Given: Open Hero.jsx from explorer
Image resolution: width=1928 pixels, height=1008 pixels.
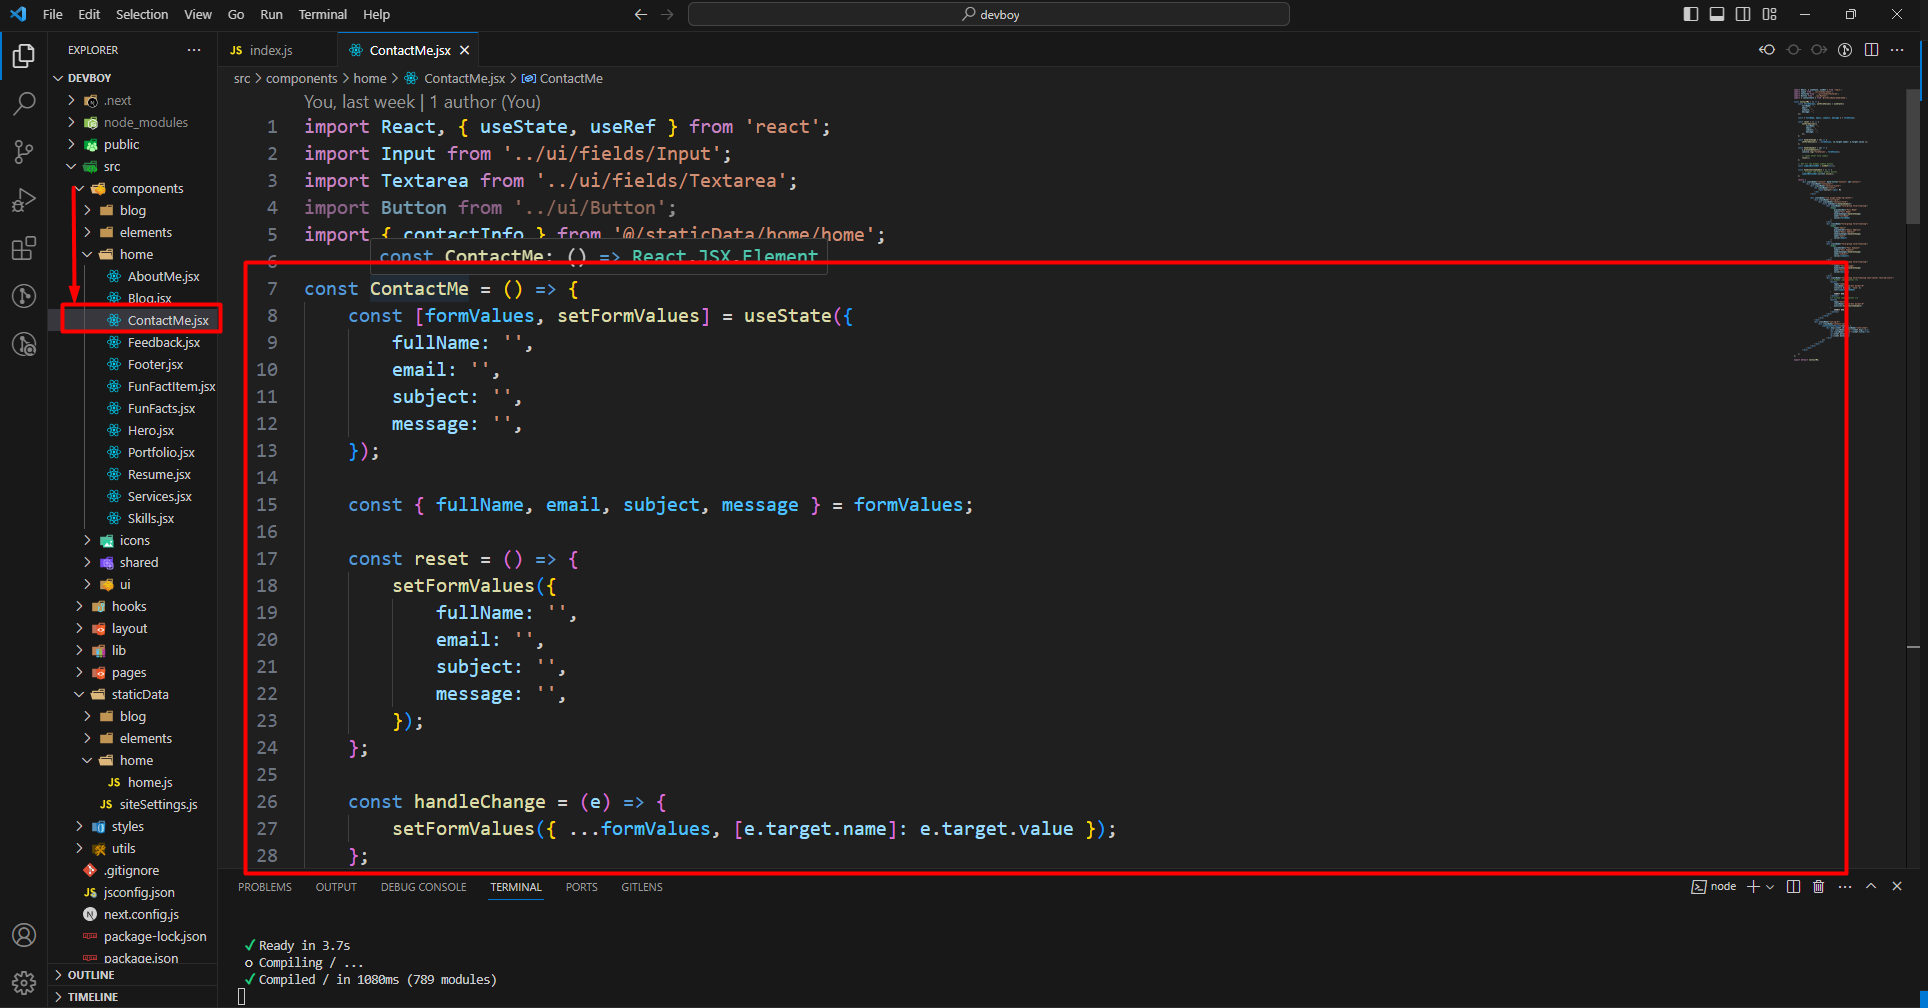Looking at the screenshot, I should [x=150, y=431].
